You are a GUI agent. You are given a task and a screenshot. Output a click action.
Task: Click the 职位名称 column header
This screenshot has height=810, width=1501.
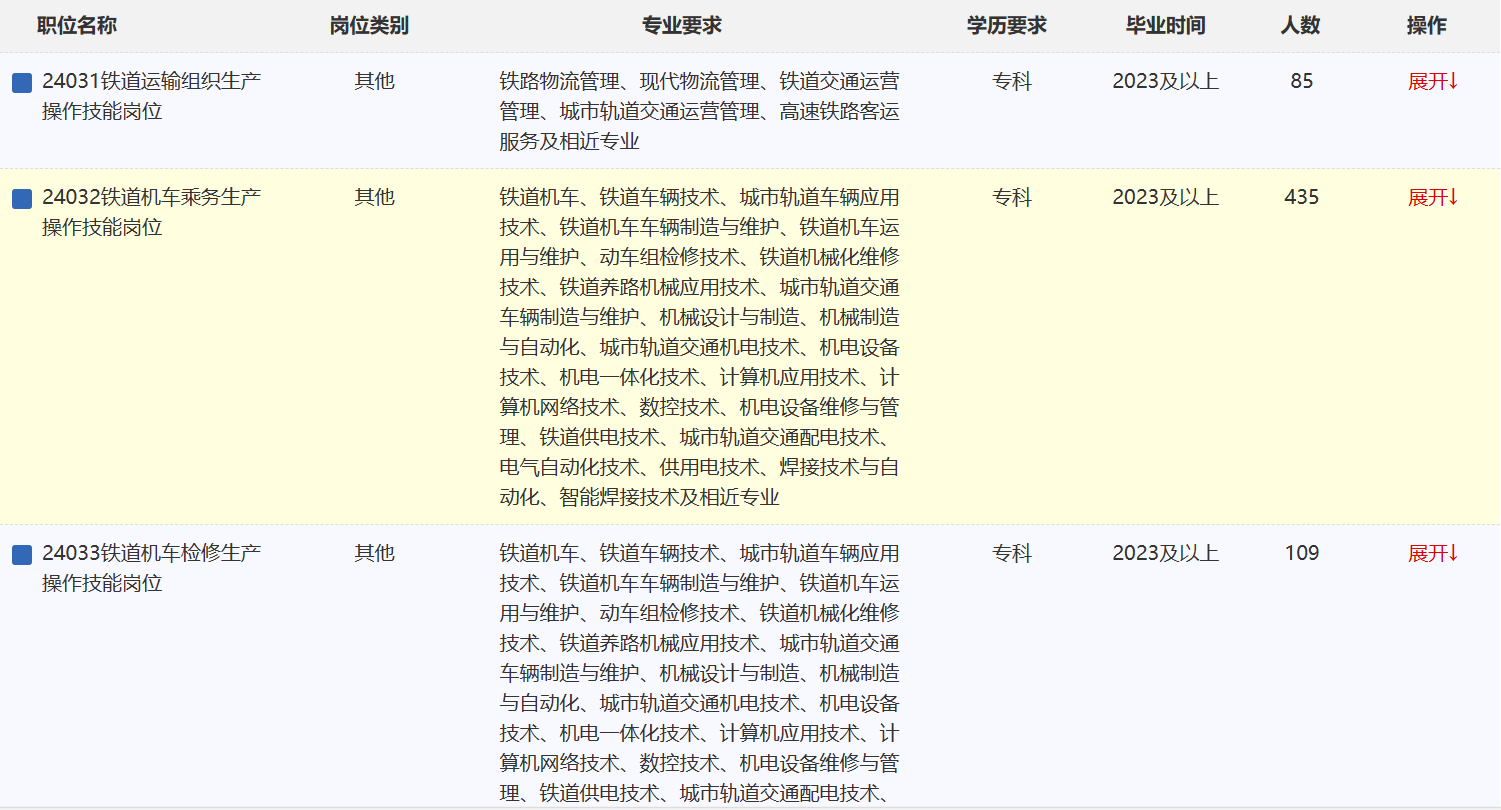pos(77,26)
